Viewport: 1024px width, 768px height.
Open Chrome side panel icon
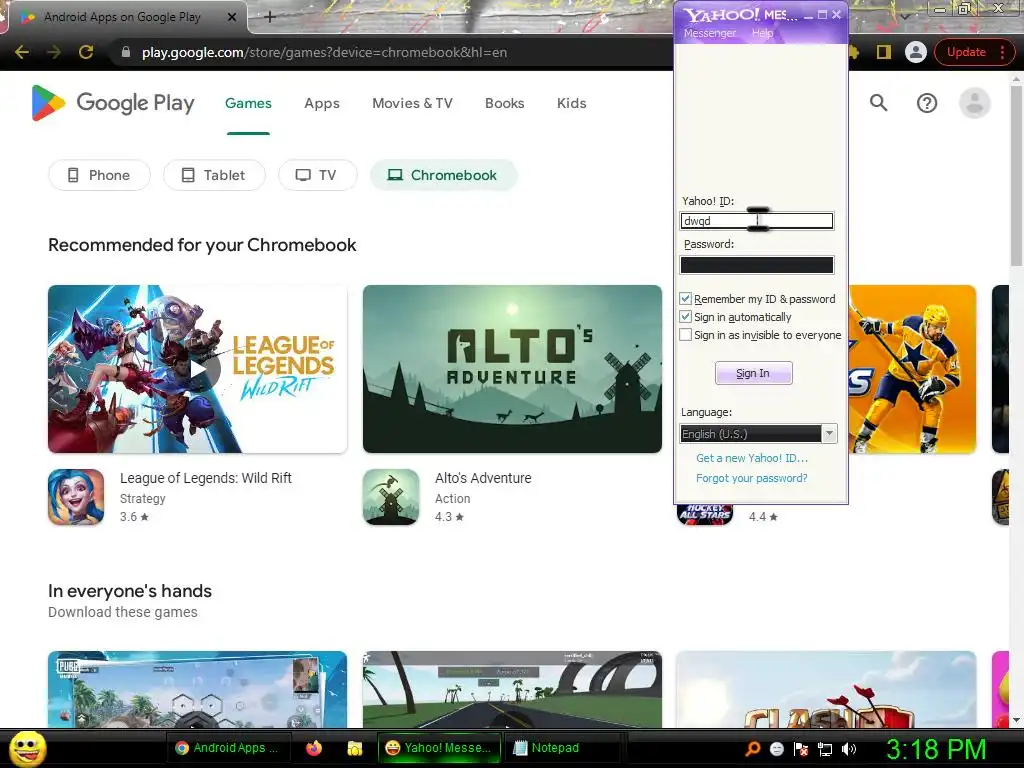884,52
